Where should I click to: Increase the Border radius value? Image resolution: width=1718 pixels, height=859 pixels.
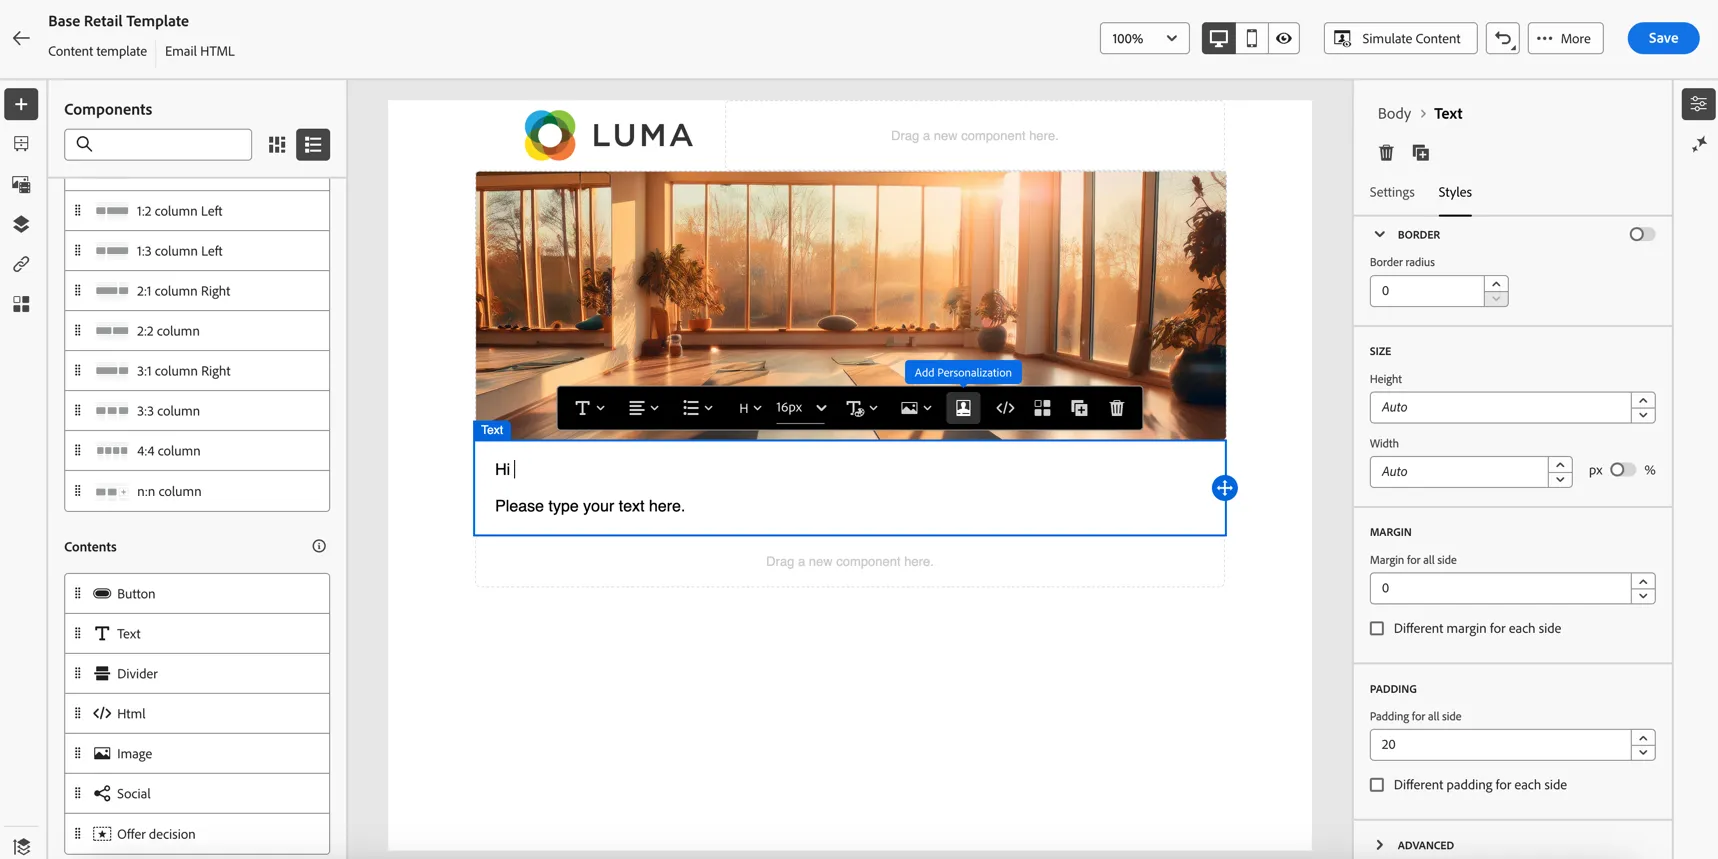coord(1496,284)
